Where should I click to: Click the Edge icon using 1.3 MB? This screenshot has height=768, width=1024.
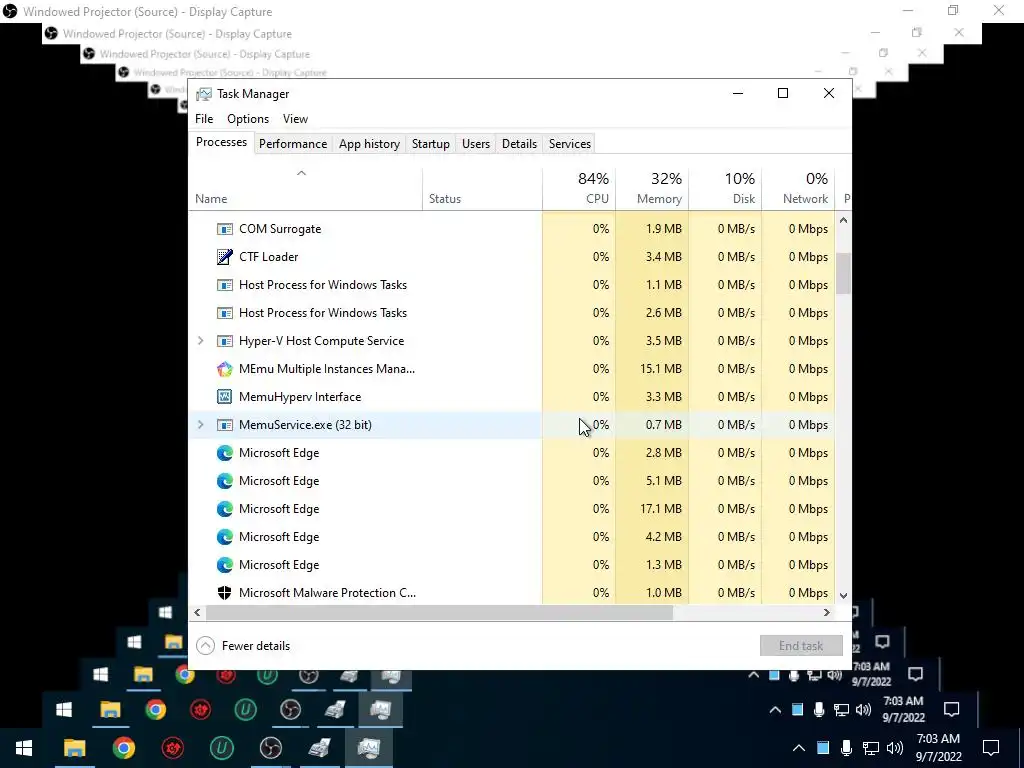click(225, 565)
